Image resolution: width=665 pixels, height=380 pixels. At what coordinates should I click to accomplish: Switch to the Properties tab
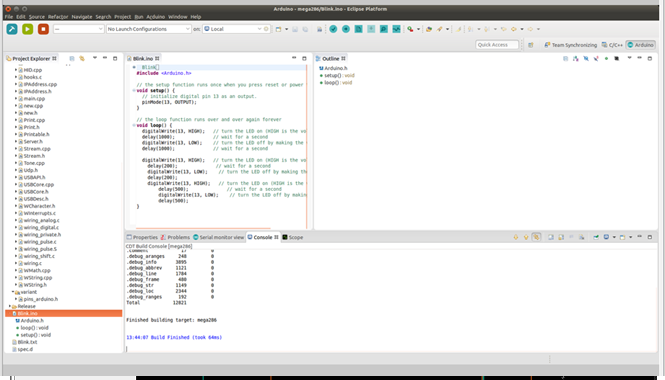coord(142,237)
